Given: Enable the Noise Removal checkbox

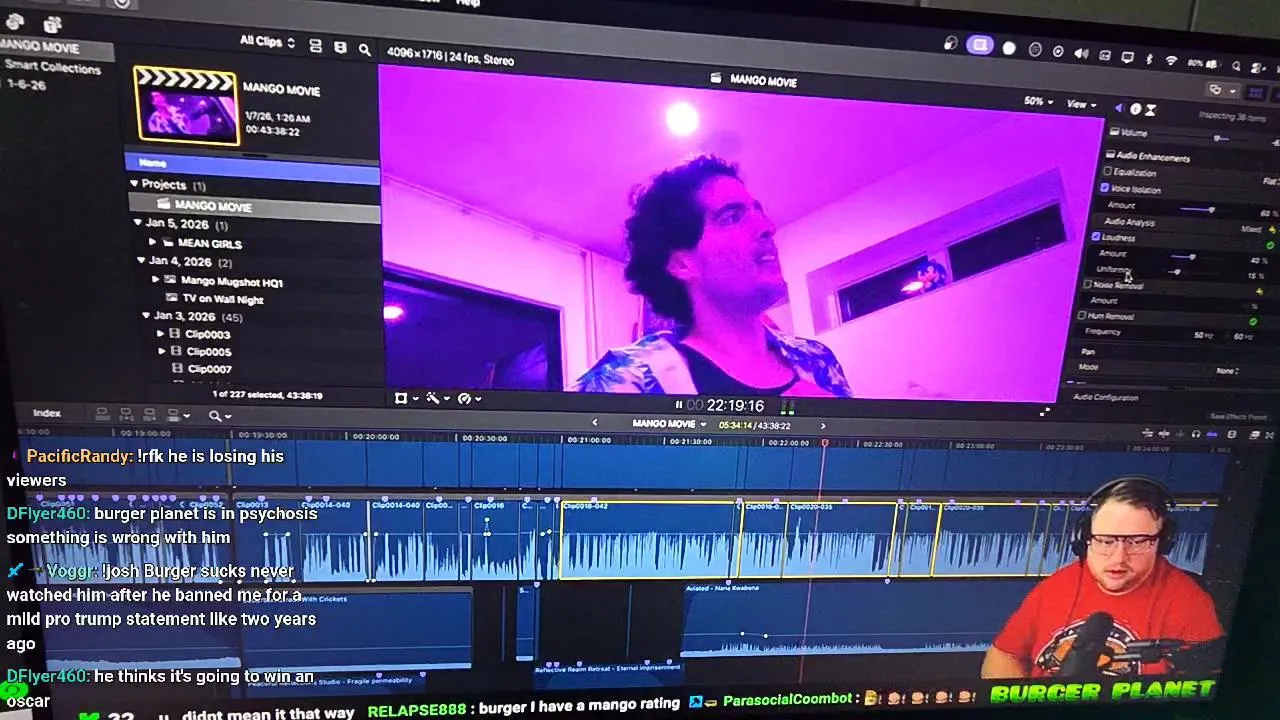Looking at the screenshot, I should [x=1088, y=285].
